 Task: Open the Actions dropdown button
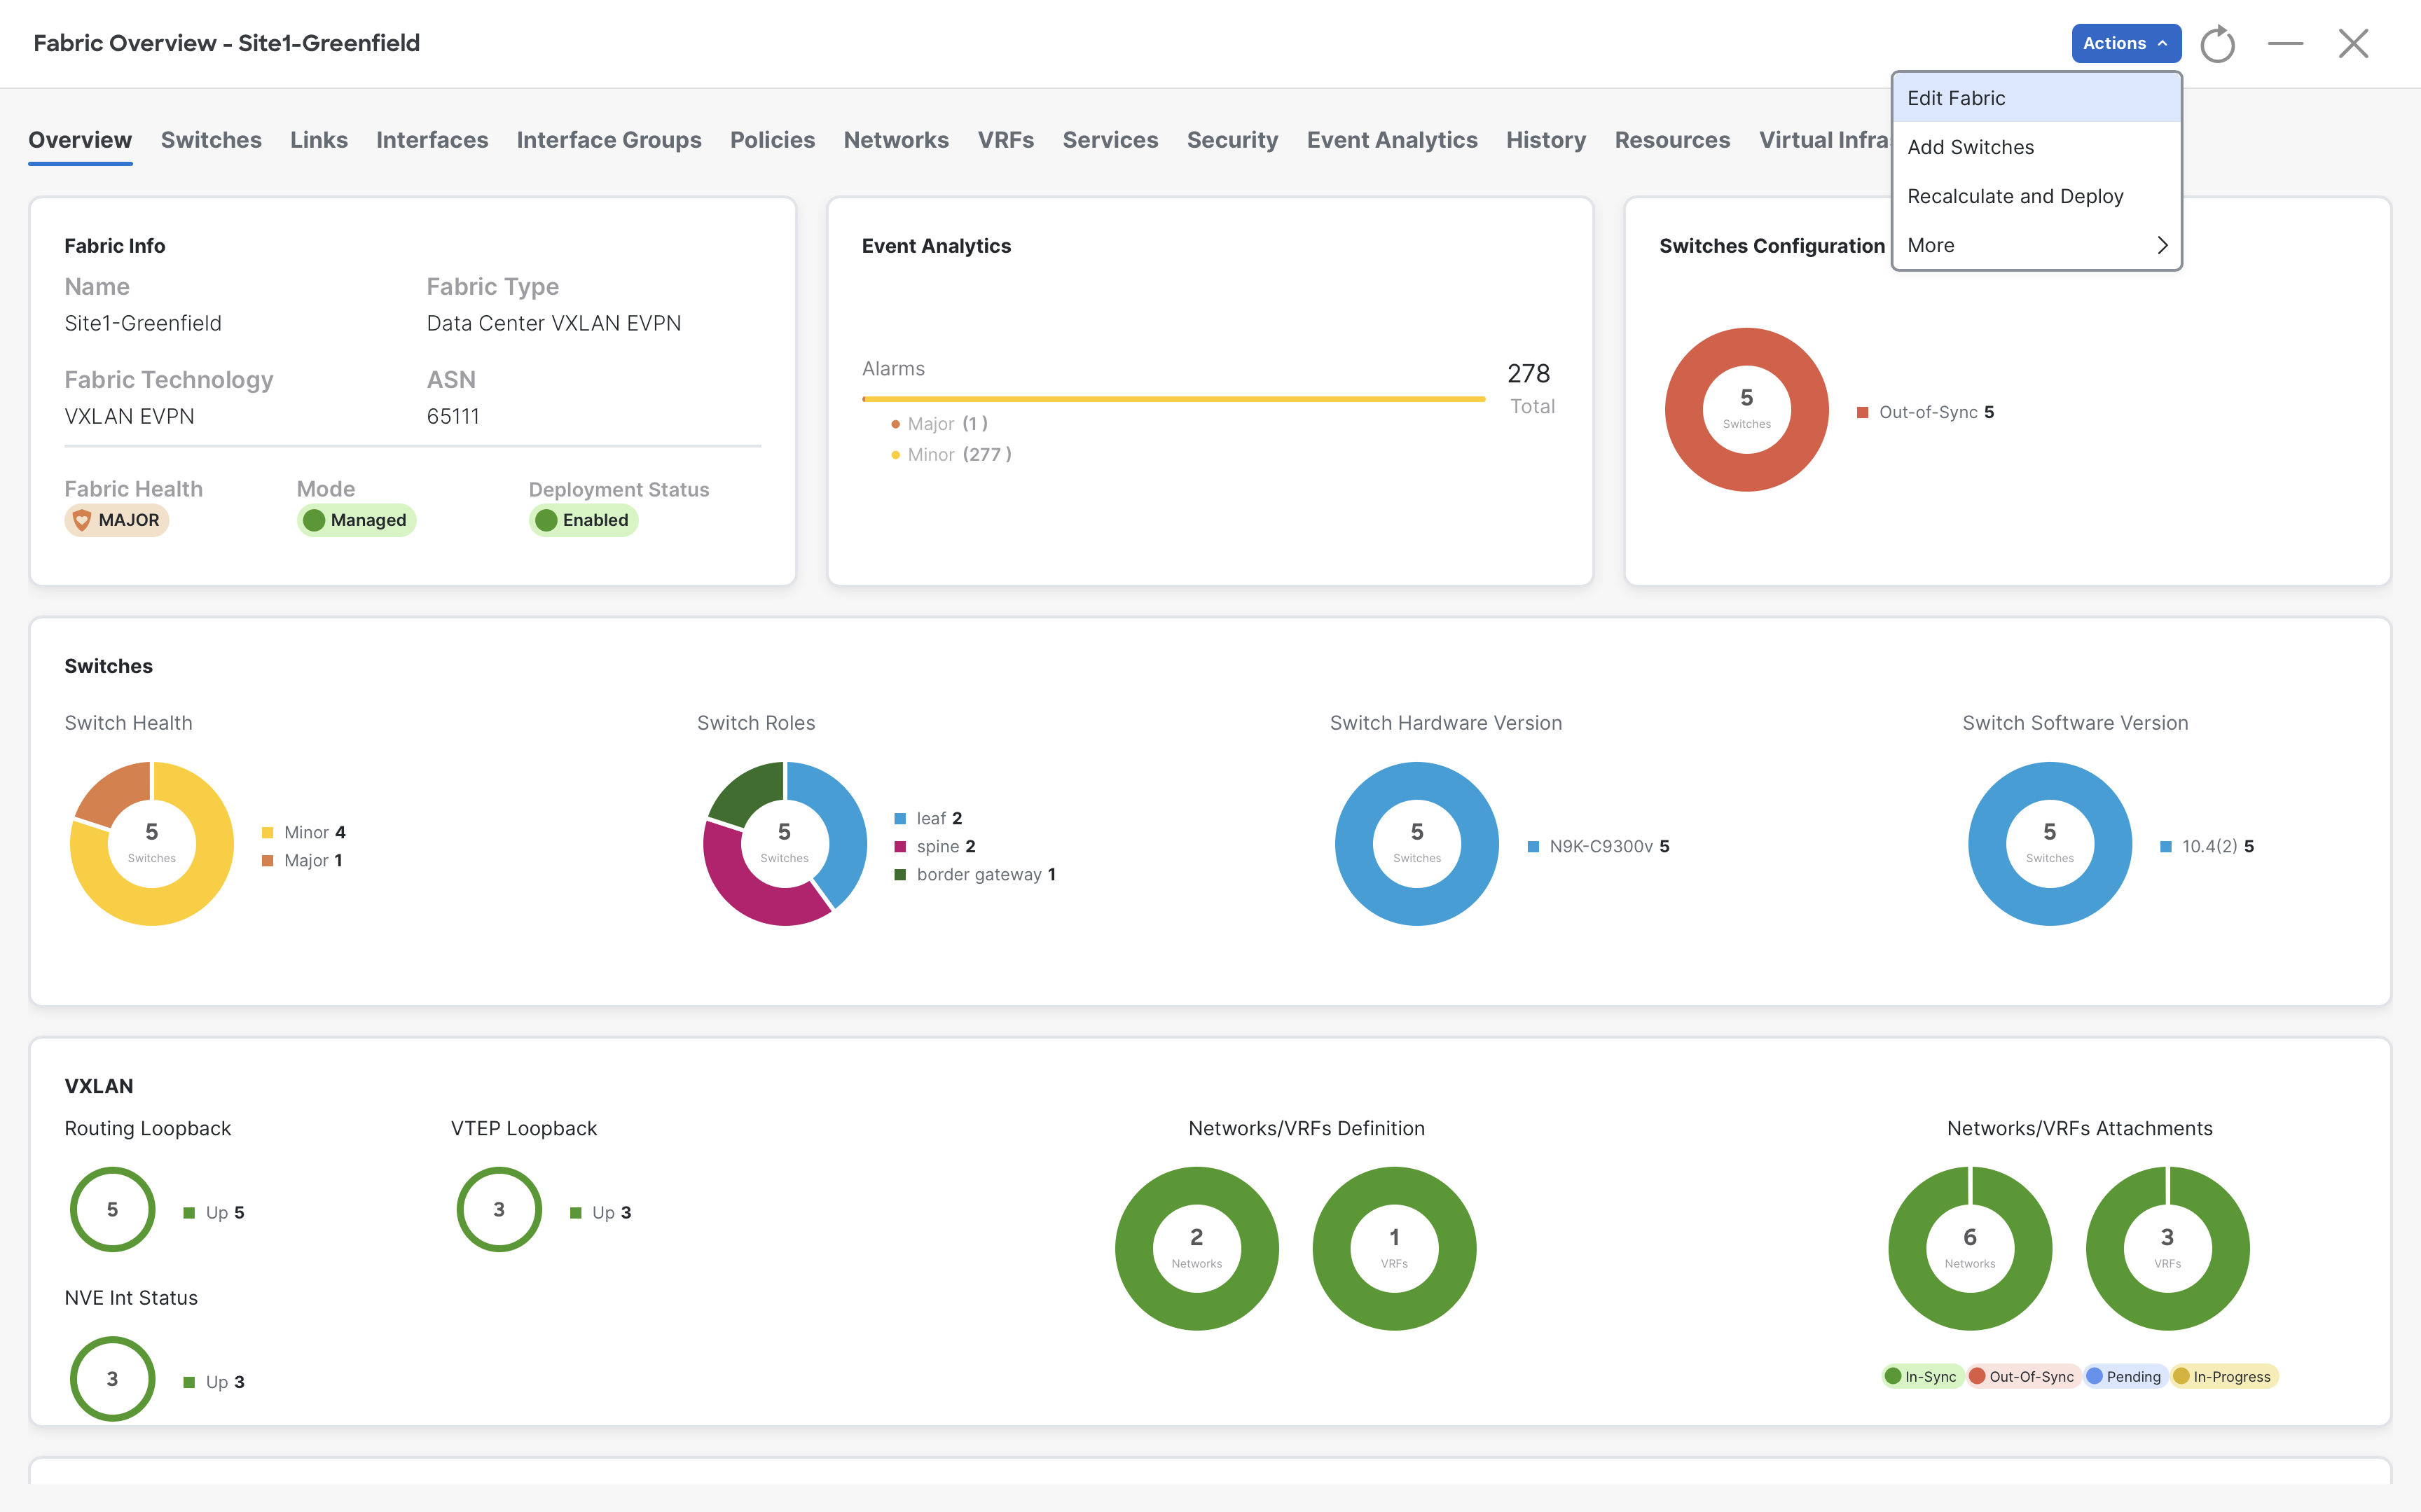click(x=2125, y=44)
